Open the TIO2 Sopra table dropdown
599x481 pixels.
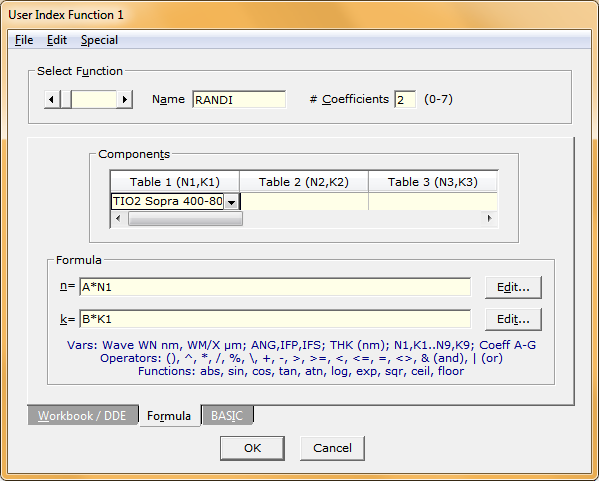tap(232, 202)
